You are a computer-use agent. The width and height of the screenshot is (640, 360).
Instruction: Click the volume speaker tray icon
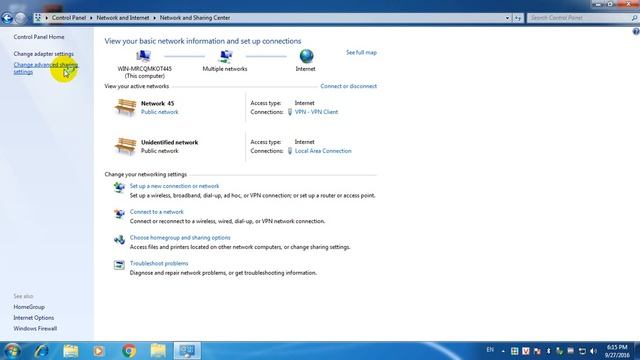click(593, 351)
